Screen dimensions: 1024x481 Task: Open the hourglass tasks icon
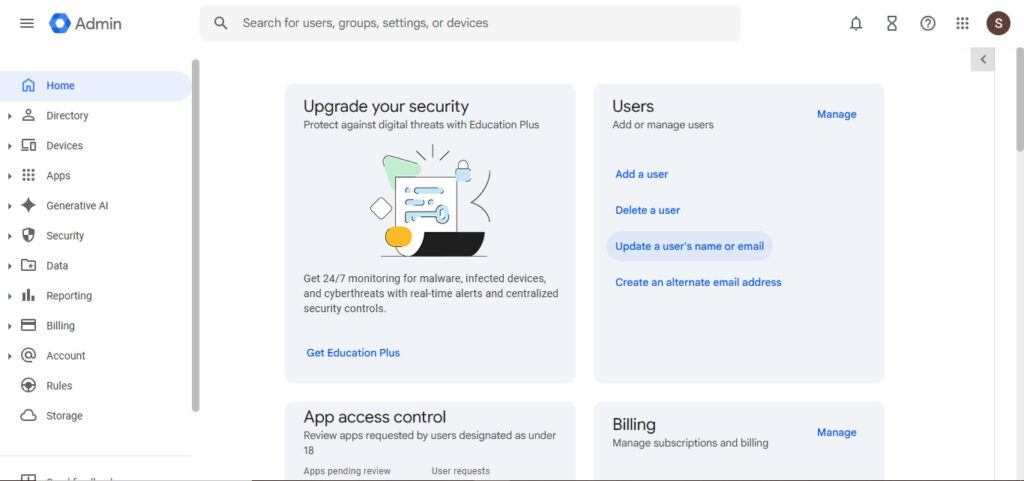pos(892,23)
